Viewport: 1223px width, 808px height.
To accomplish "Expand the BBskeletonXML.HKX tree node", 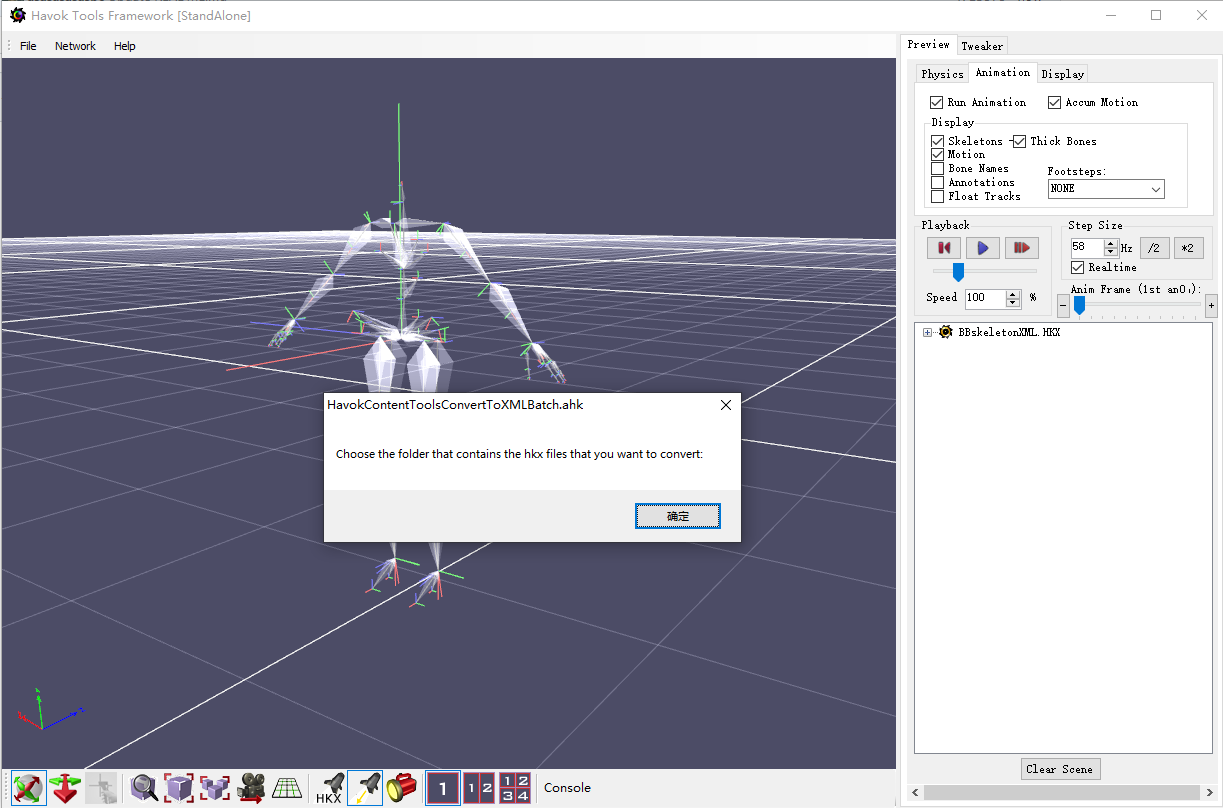I will click(927, 332).
